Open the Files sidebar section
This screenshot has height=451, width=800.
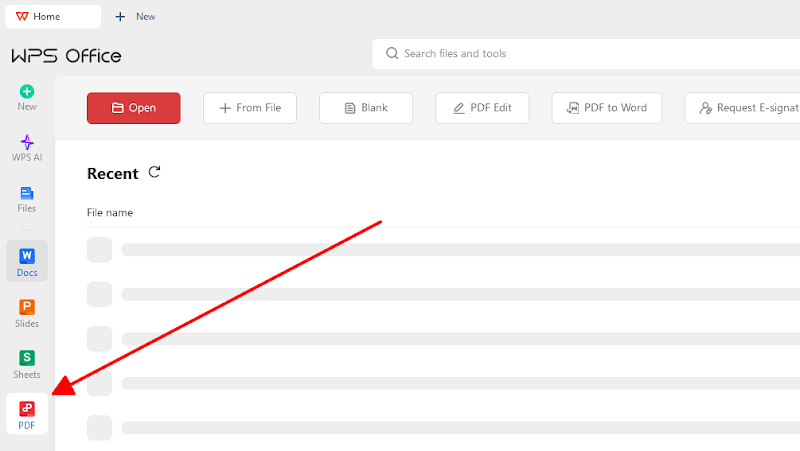coord(27,199)
